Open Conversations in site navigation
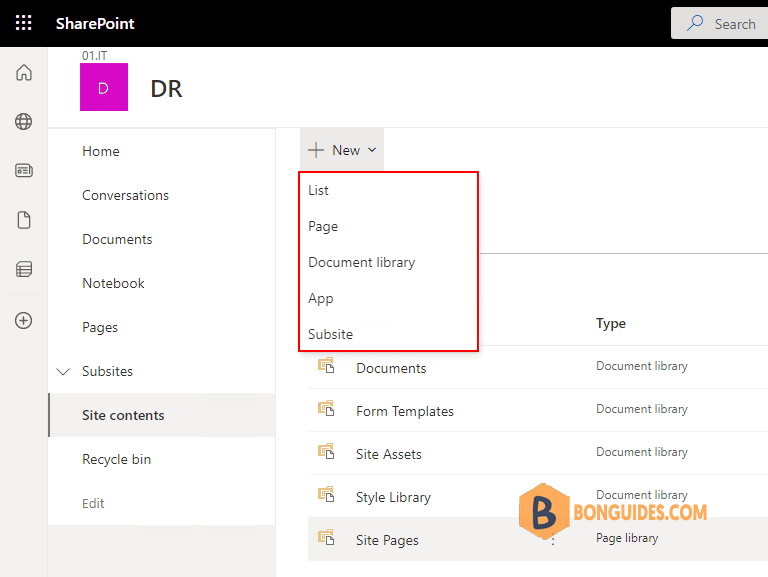The height and width of the screenshot is (577, 768). (x=125, y=195)
